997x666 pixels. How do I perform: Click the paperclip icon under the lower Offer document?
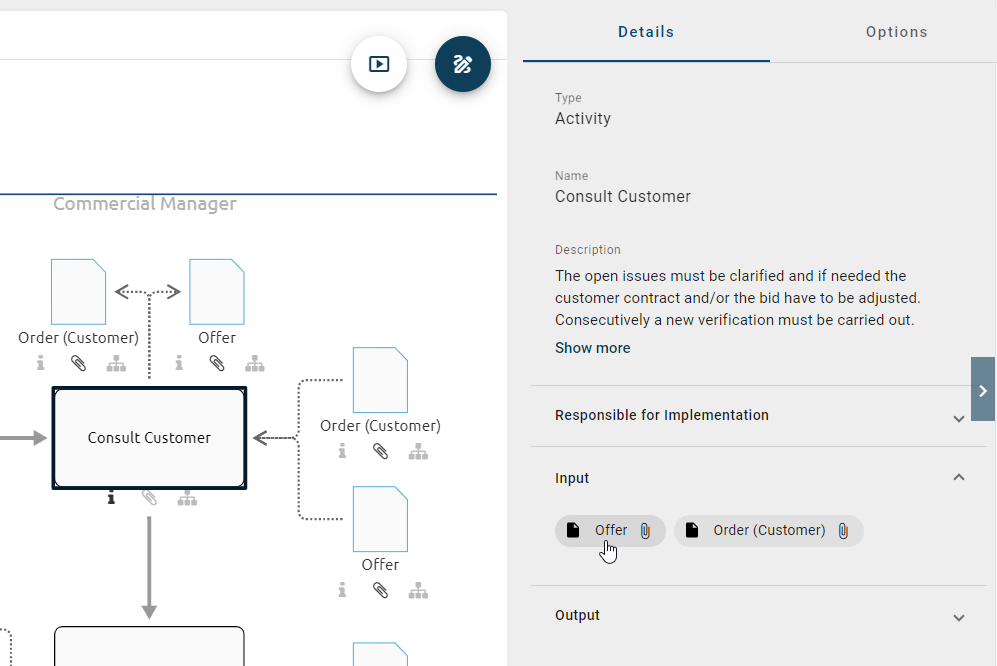380,590
